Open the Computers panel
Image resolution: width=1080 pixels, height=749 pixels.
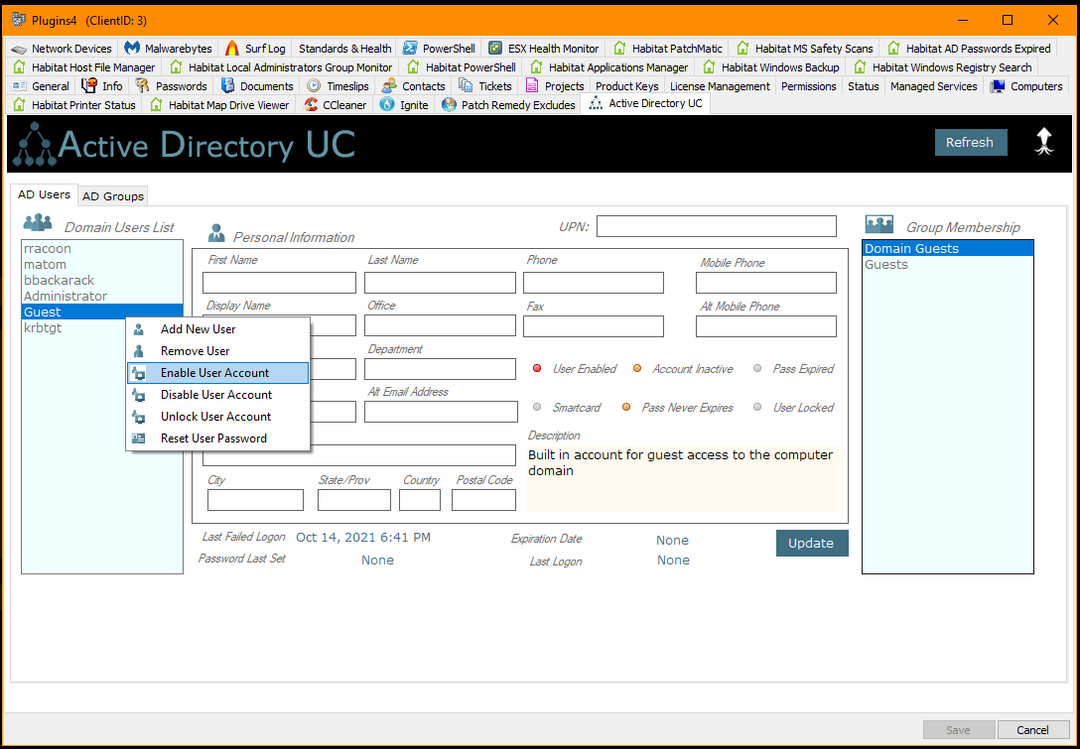pos(1027,86)
